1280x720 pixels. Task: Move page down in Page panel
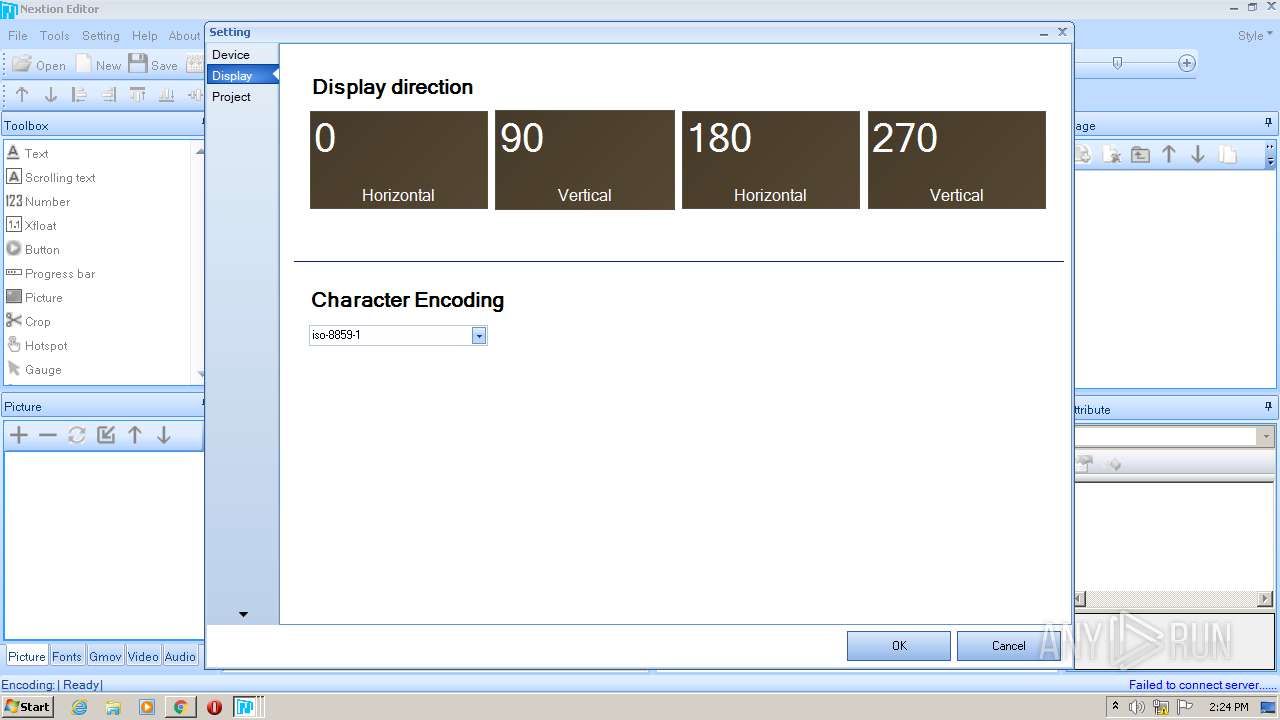pyautogui.click(x=1198, y=155)
